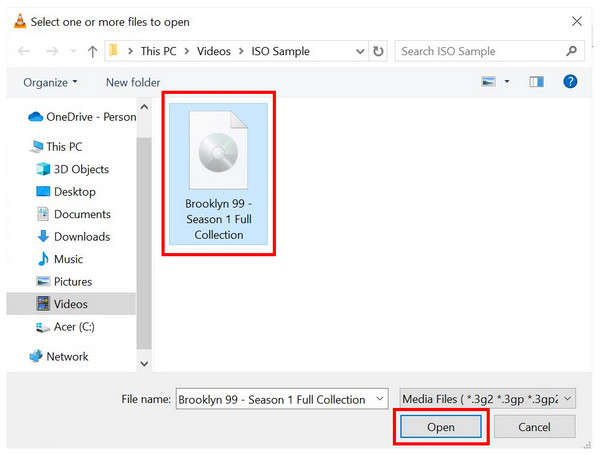Click the Downloads arrow icon

[x=43, y=236]
